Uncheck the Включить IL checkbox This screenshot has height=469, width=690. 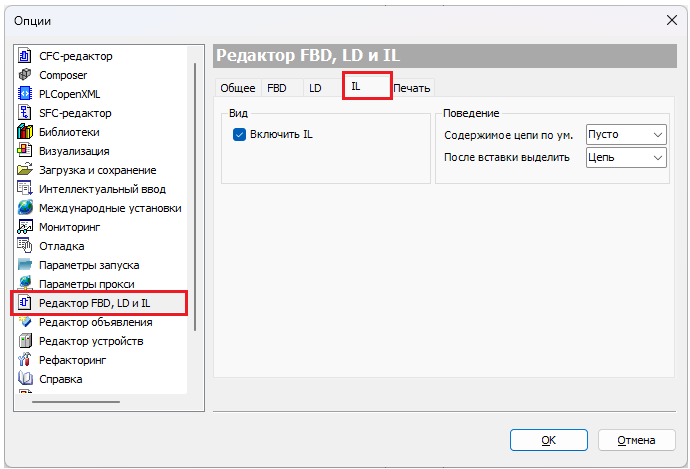[x=239, y=134]
